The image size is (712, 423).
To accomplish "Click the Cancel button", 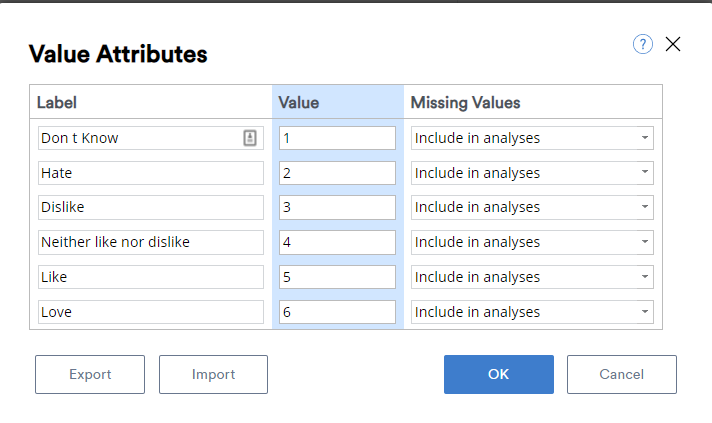I will 622,374.
